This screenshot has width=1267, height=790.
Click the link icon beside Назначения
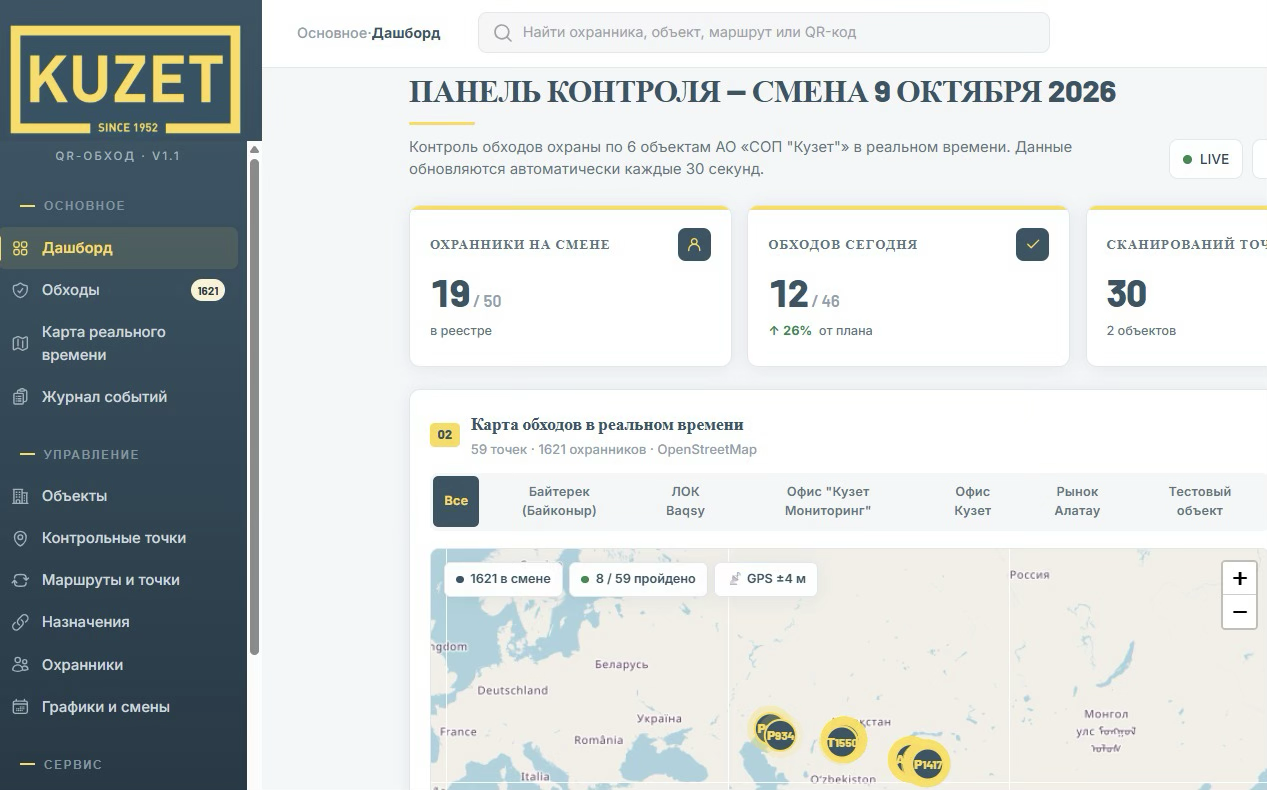click(20, 622)
